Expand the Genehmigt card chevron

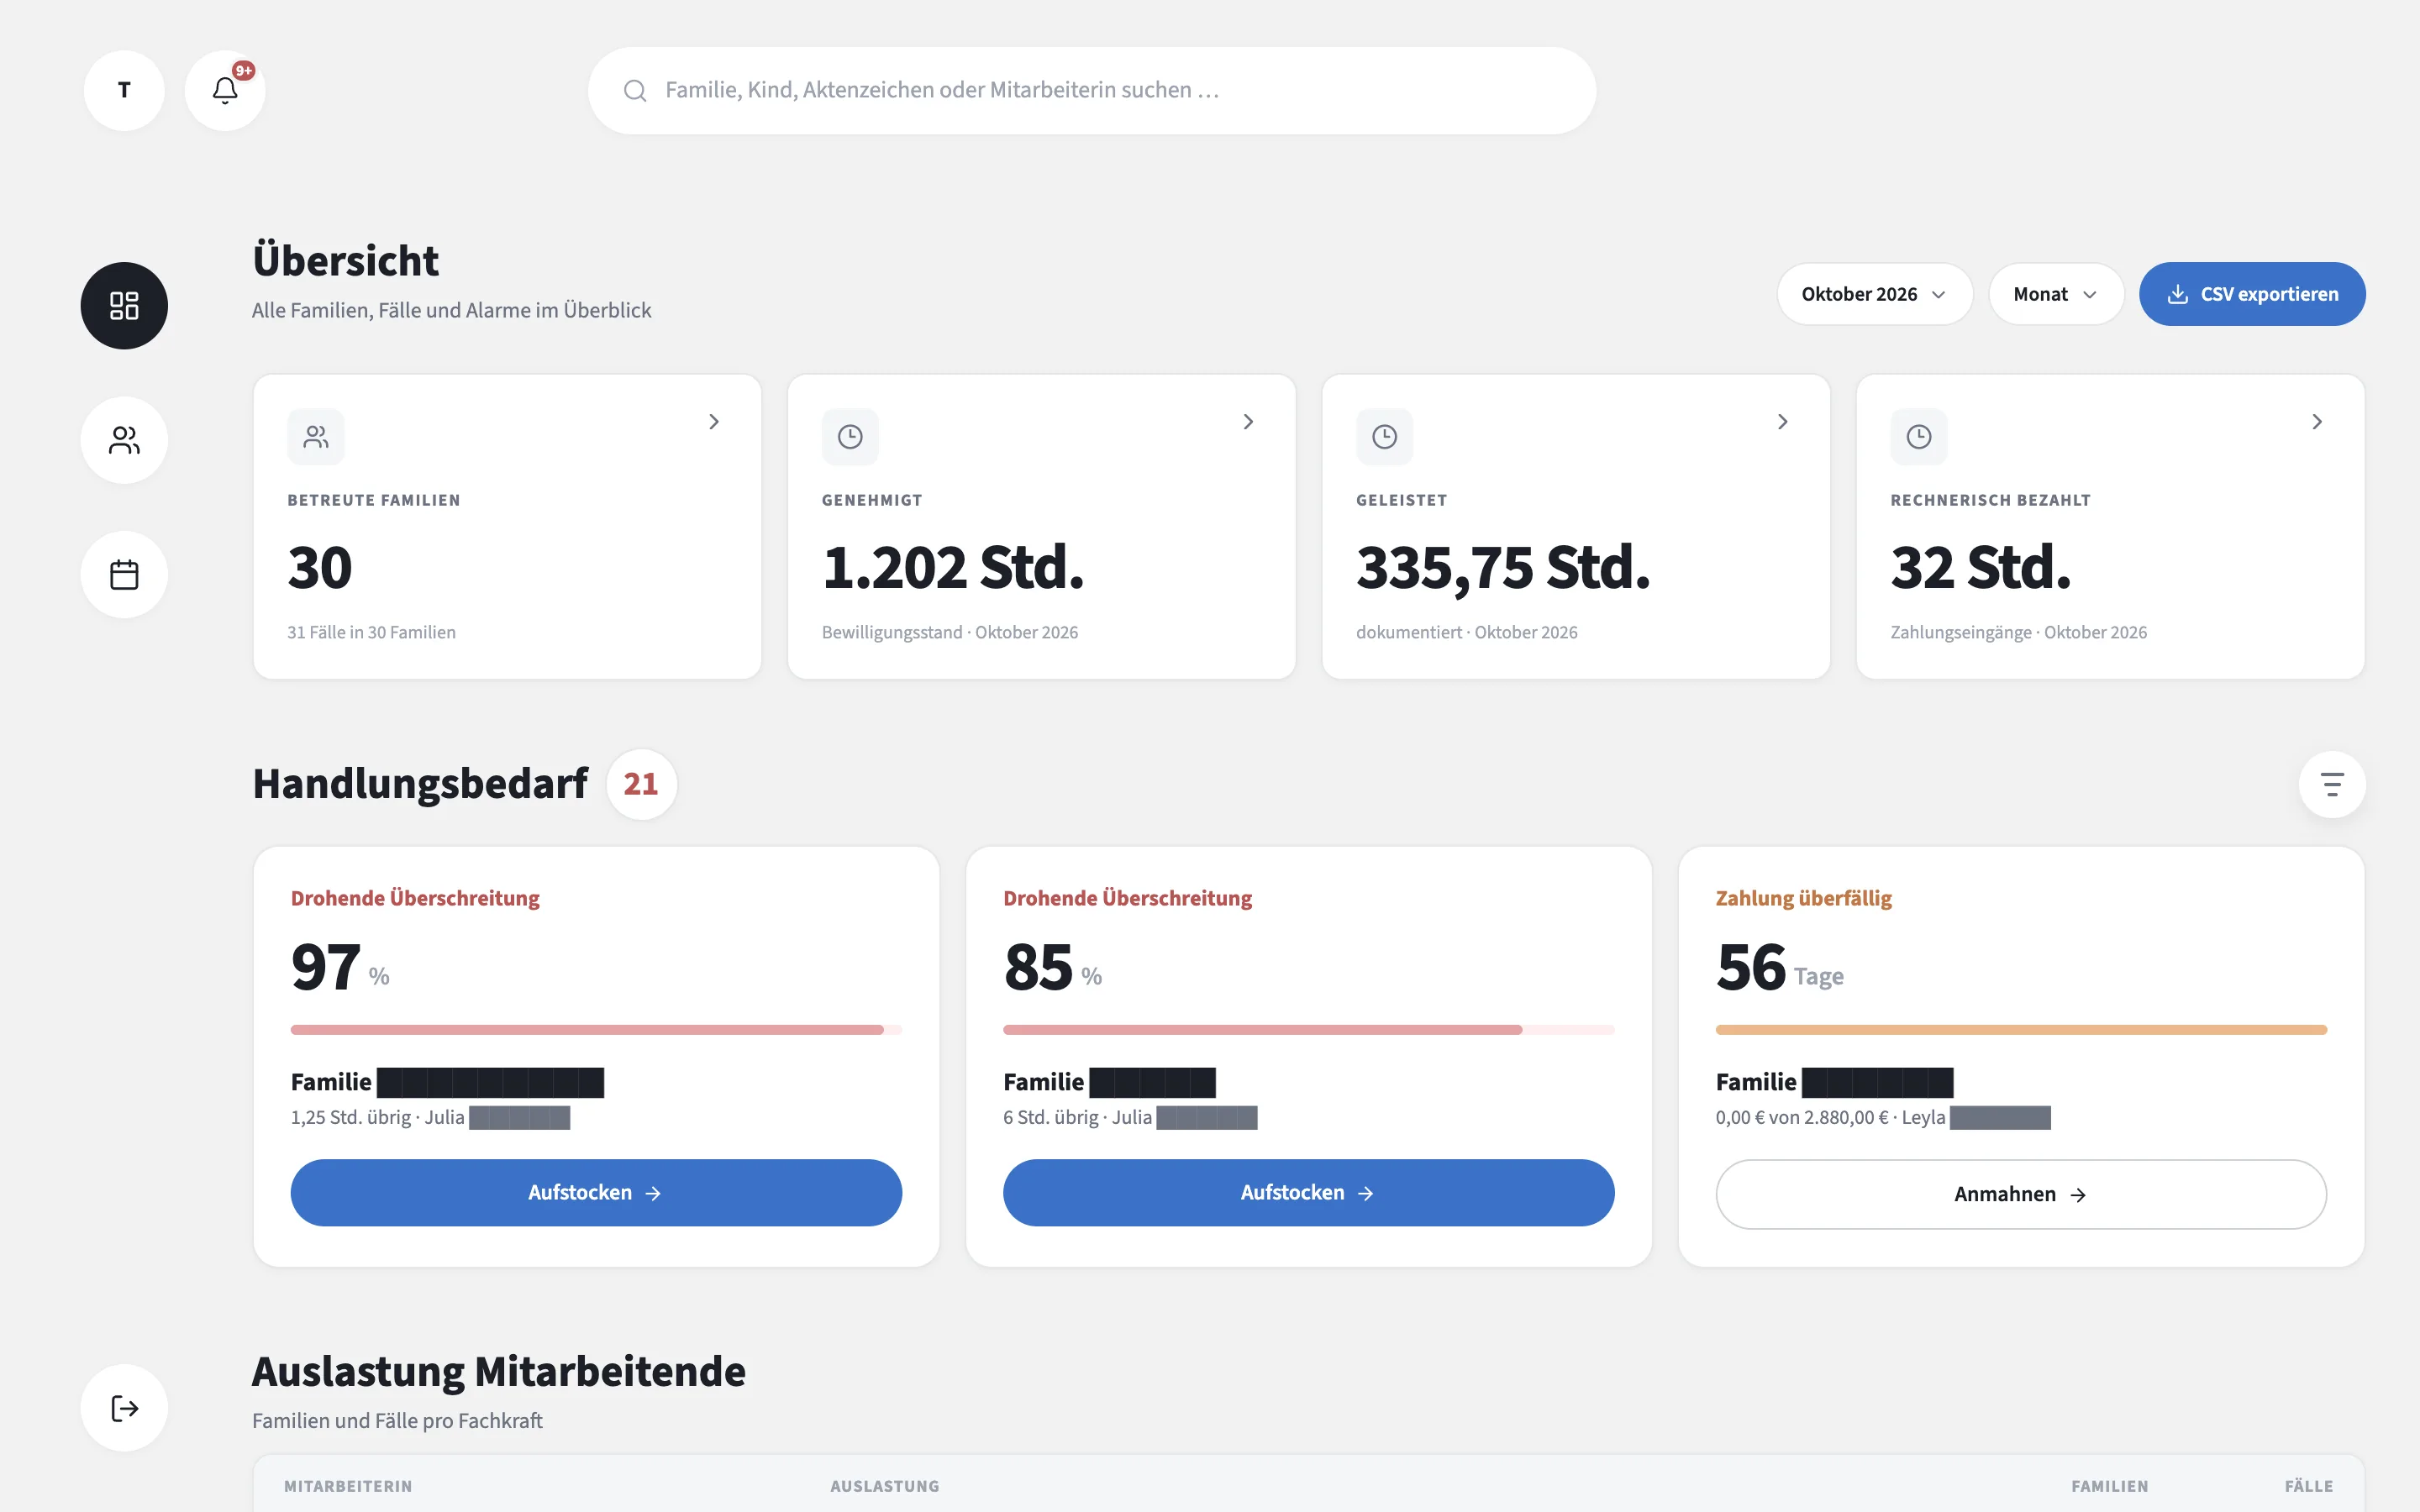[x=1248, y=422]
